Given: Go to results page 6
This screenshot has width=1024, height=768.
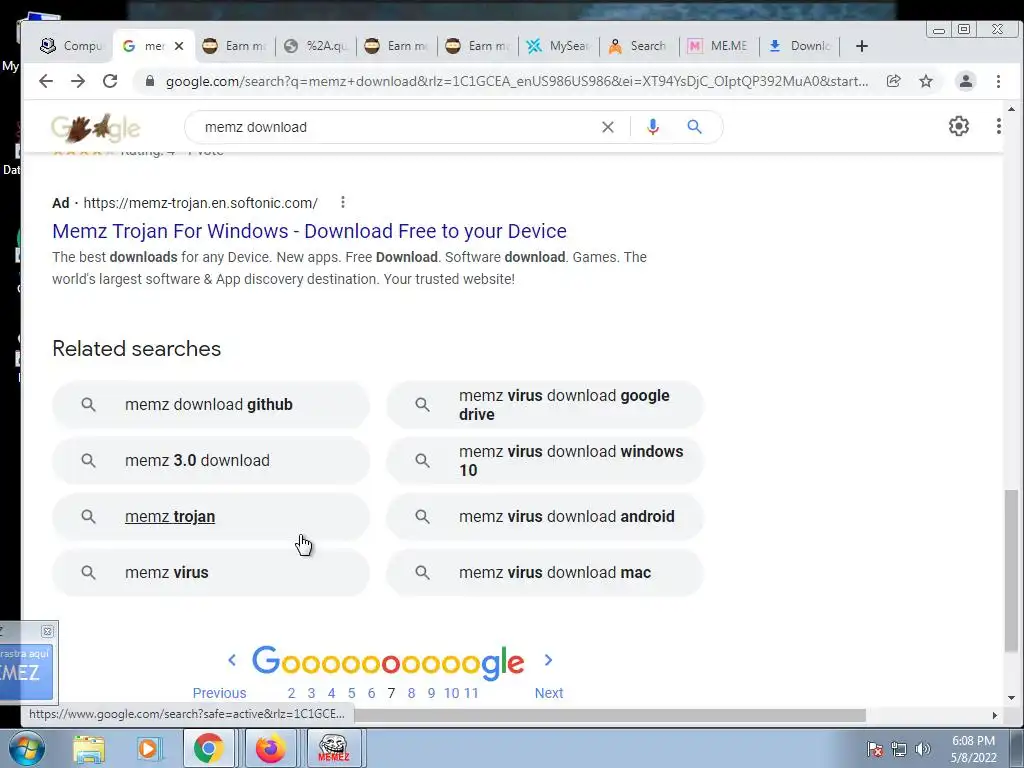Looking at the screenshot, I should tap(372, 693).
